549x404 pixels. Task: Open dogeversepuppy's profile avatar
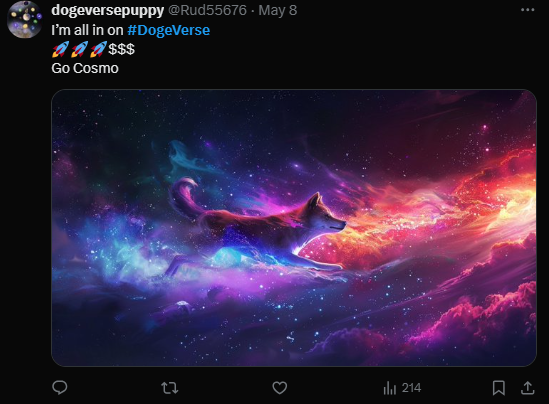click(25, 19)
